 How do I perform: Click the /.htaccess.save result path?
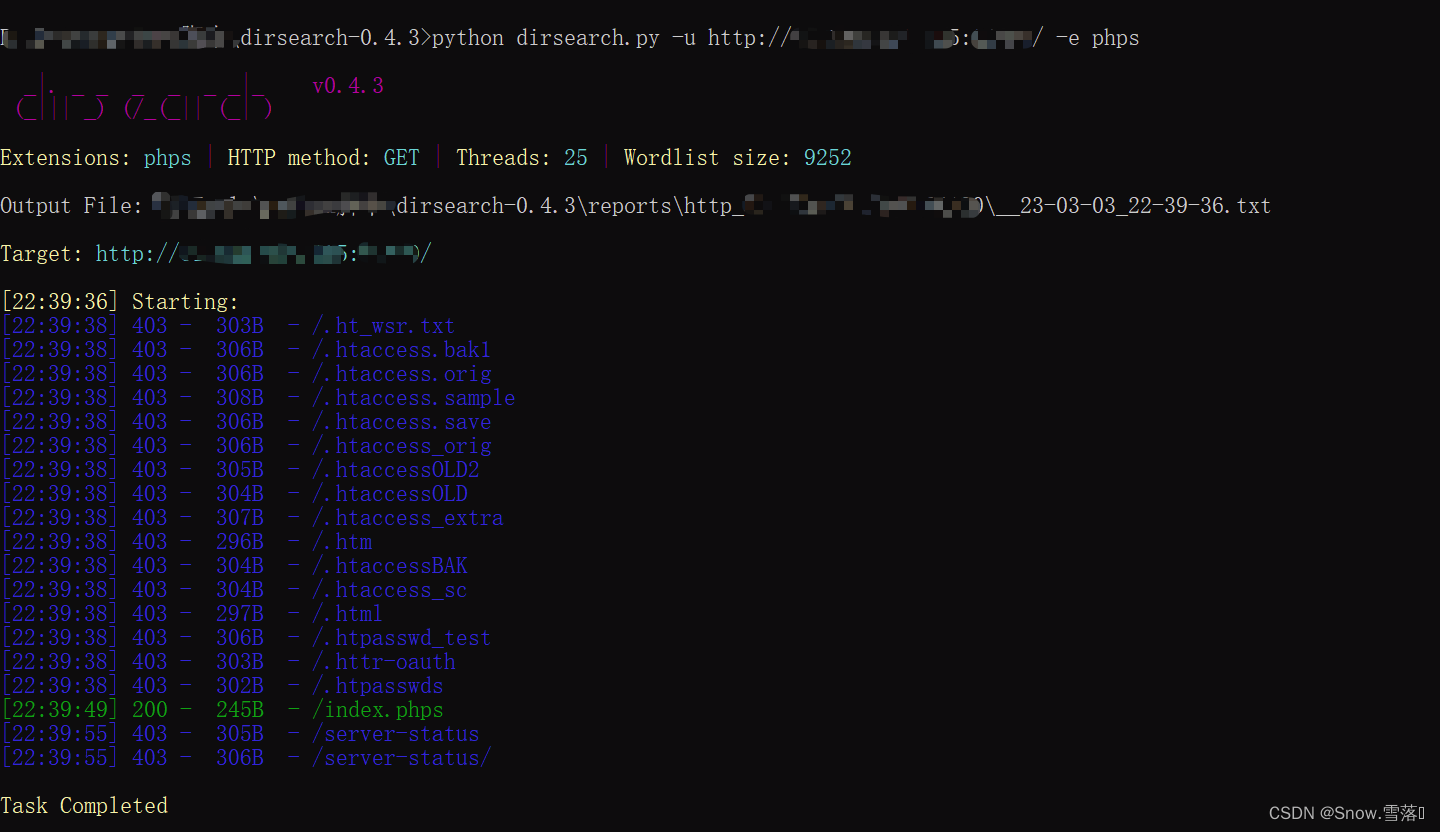[402, 422]
